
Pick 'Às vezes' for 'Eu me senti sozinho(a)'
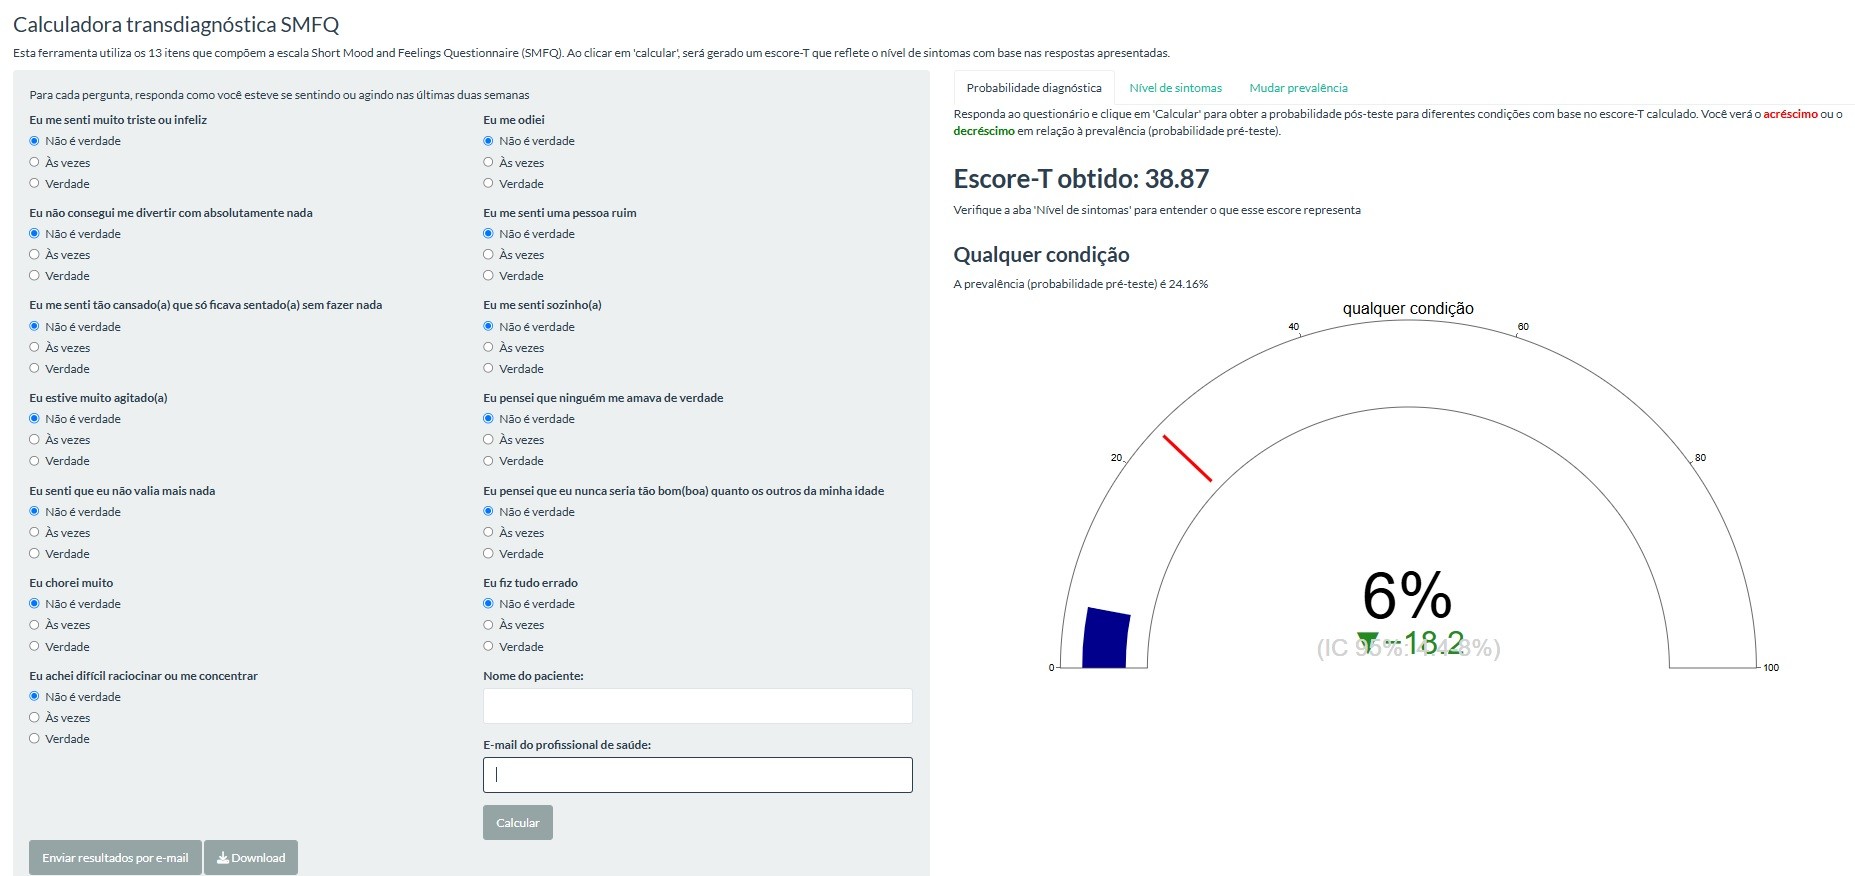pos(489,347)
